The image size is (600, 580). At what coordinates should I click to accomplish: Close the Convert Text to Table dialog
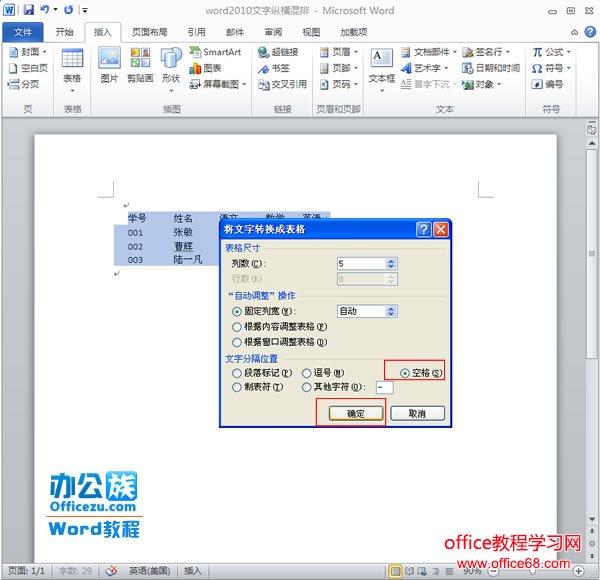click(440, 229)
